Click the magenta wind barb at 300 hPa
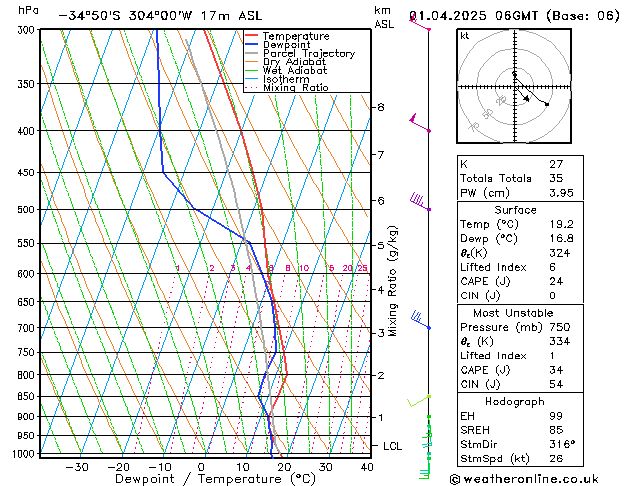This screenshot has height=486, width=629. click(420, 24)
